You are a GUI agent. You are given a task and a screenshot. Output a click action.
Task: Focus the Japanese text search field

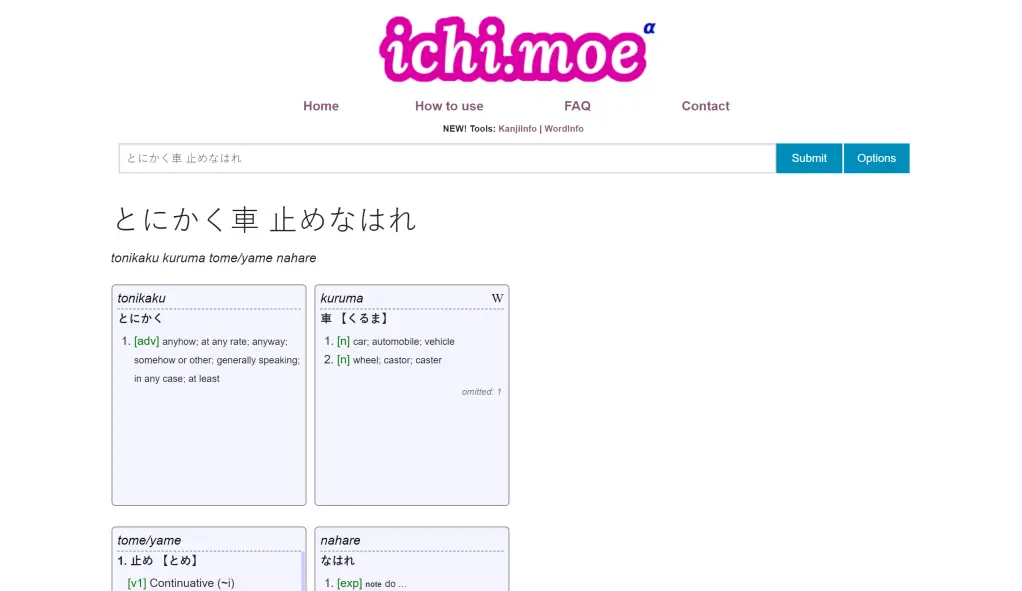click(446, 158)
